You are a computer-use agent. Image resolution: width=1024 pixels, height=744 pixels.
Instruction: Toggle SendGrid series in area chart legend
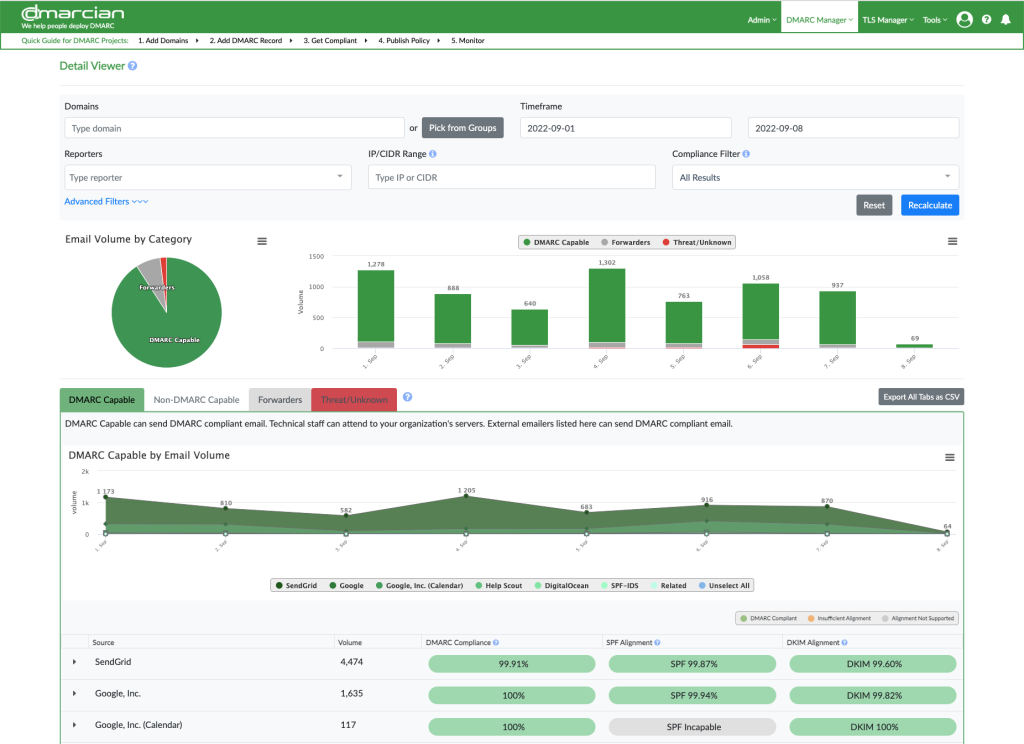point(296,585)
